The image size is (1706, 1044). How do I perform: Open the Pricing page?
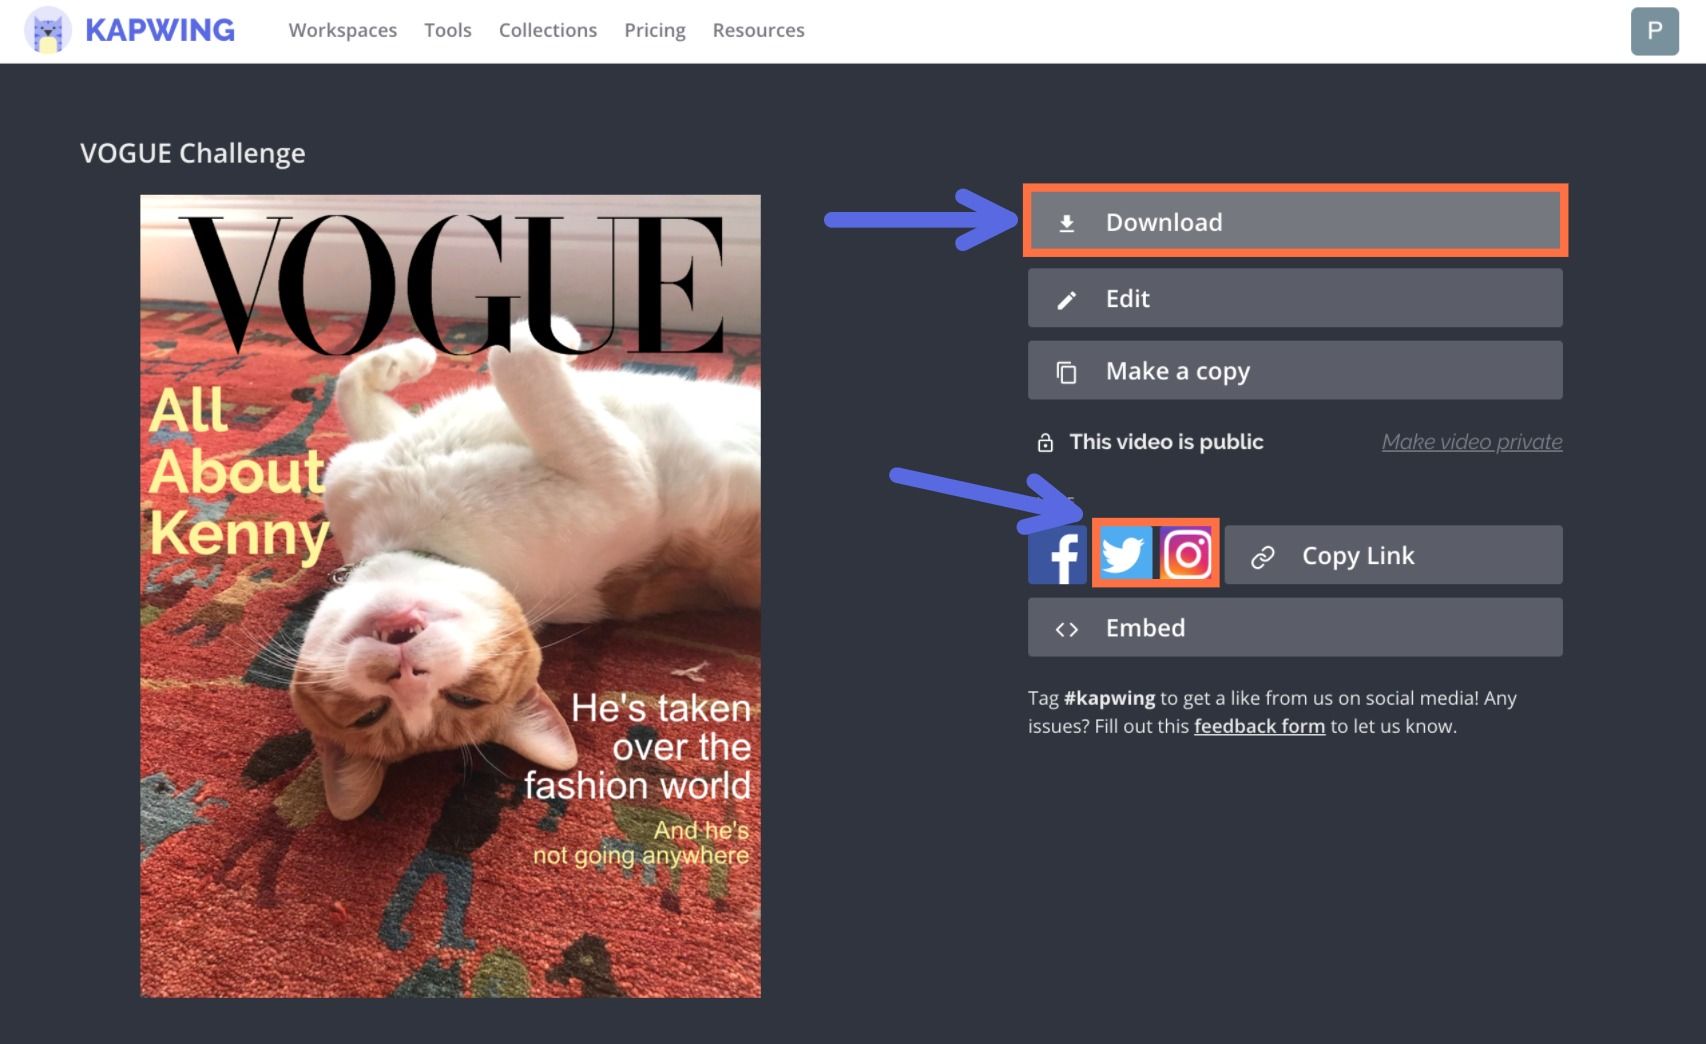(655, 30)
